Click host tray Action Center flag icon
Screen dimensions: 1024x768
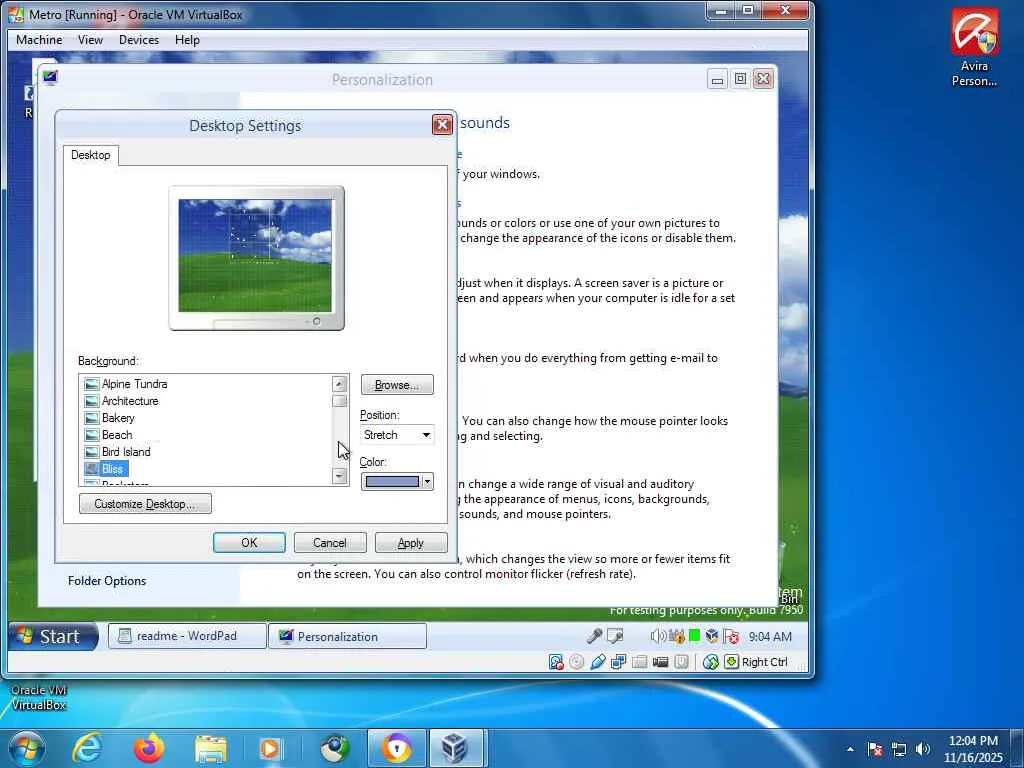[x=875, y=749]
